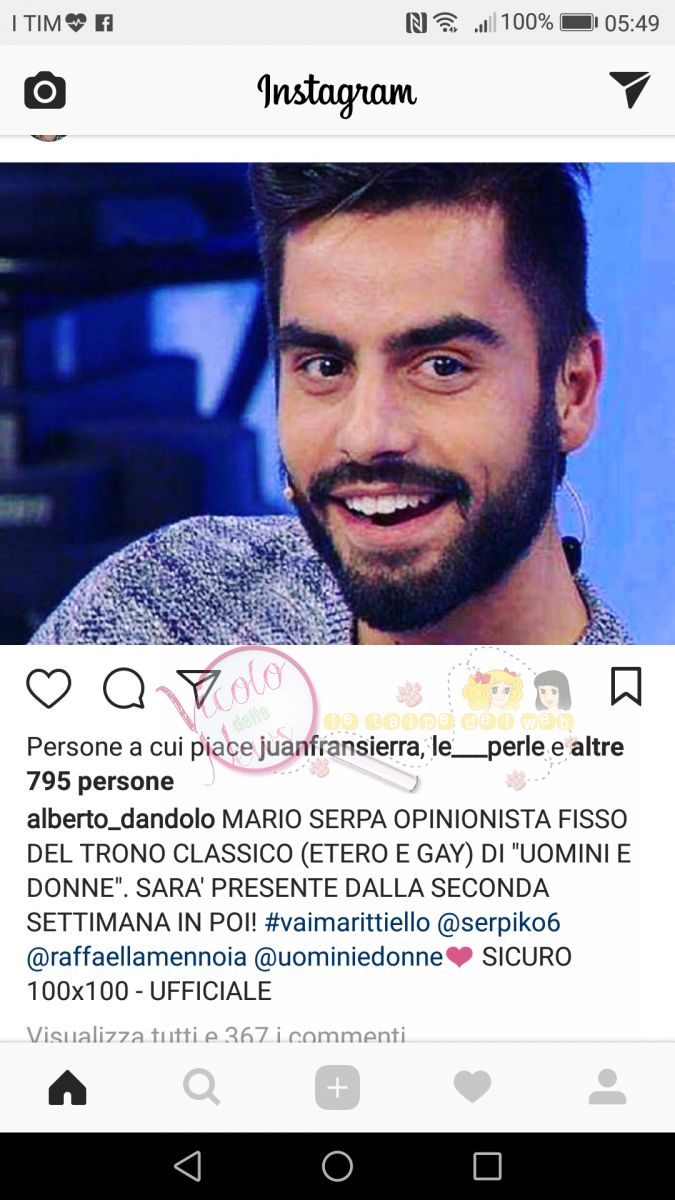Save post with bookmark icon
The width and height of the screenshot is (675, 1200).
coord(626,687)
